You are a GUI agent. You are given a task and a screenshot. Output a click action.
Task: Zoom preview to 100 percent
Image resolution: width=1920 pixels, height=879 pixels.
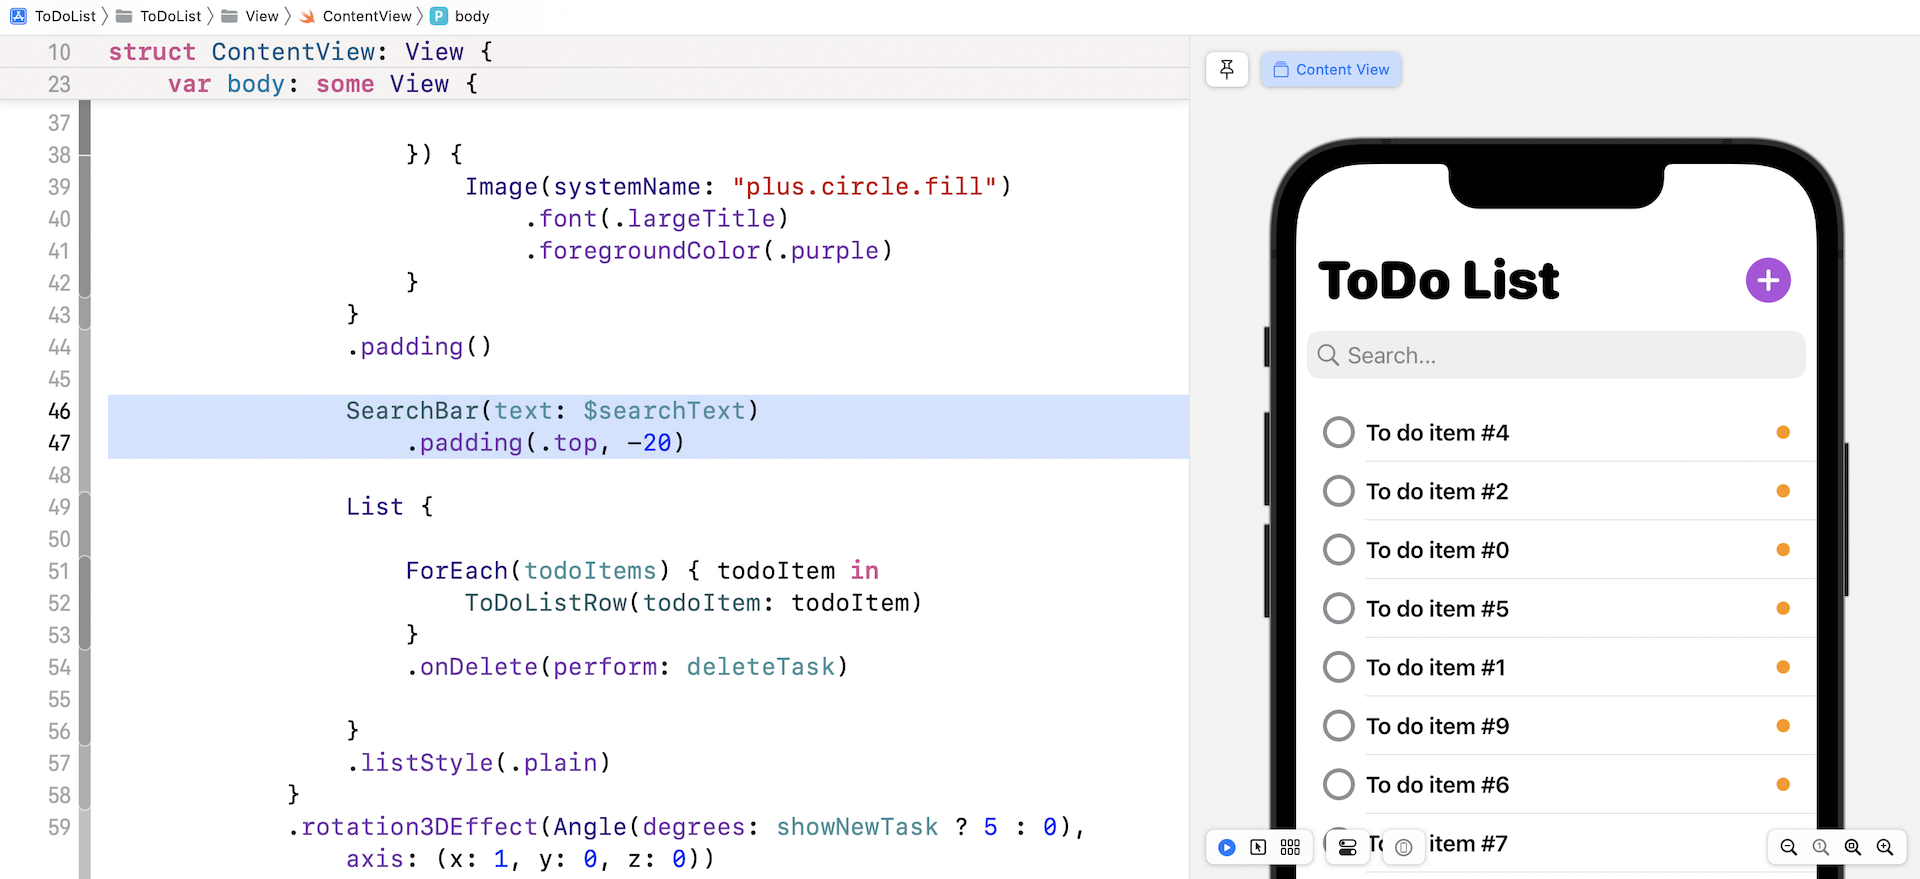tap(1821, 847)
